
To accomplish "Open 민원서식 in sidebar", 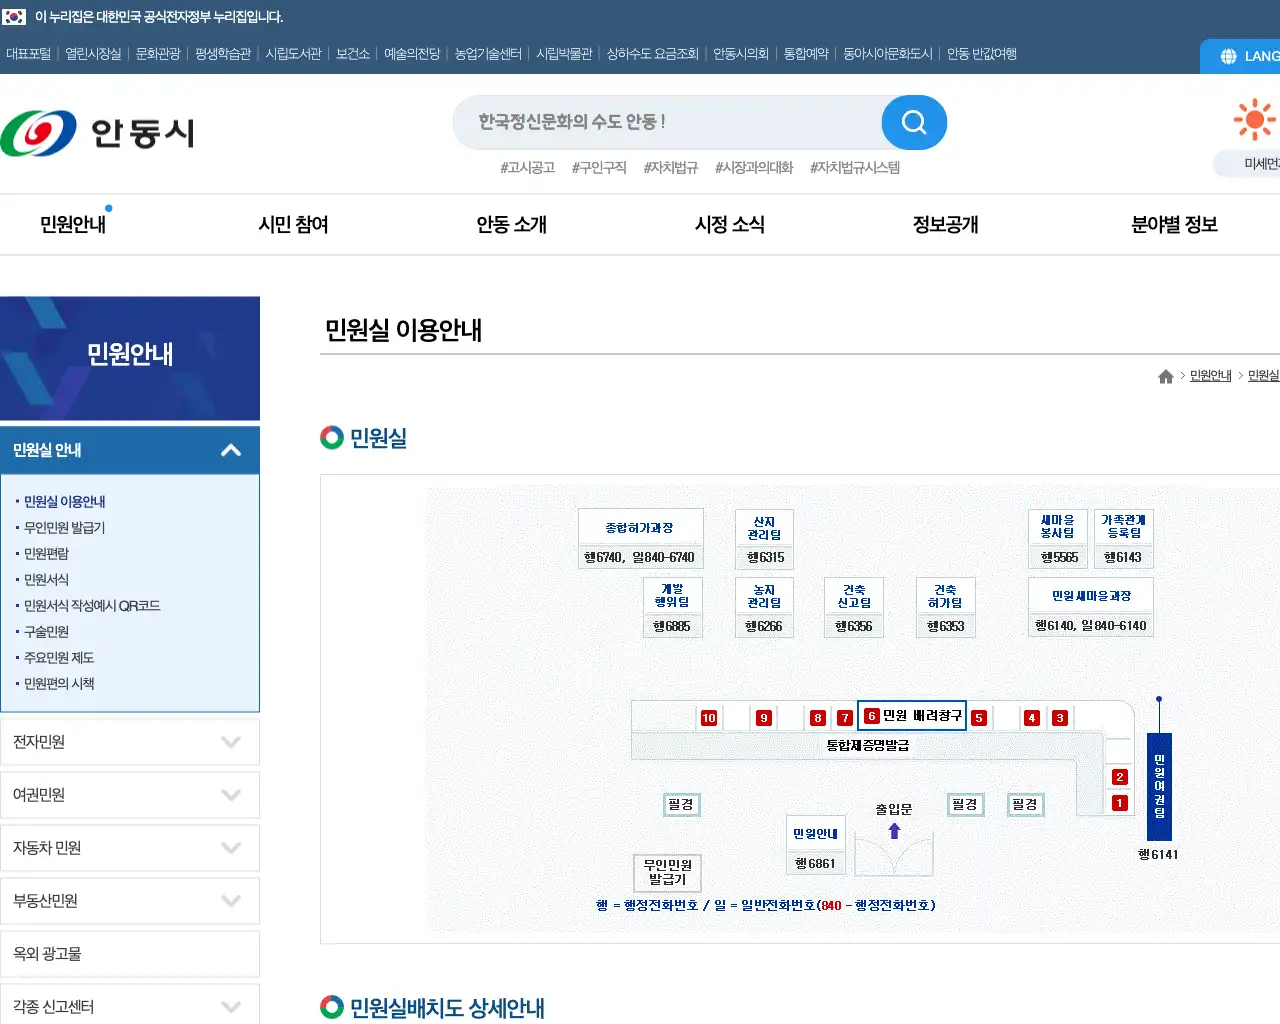I will click(x=46, y=580).
